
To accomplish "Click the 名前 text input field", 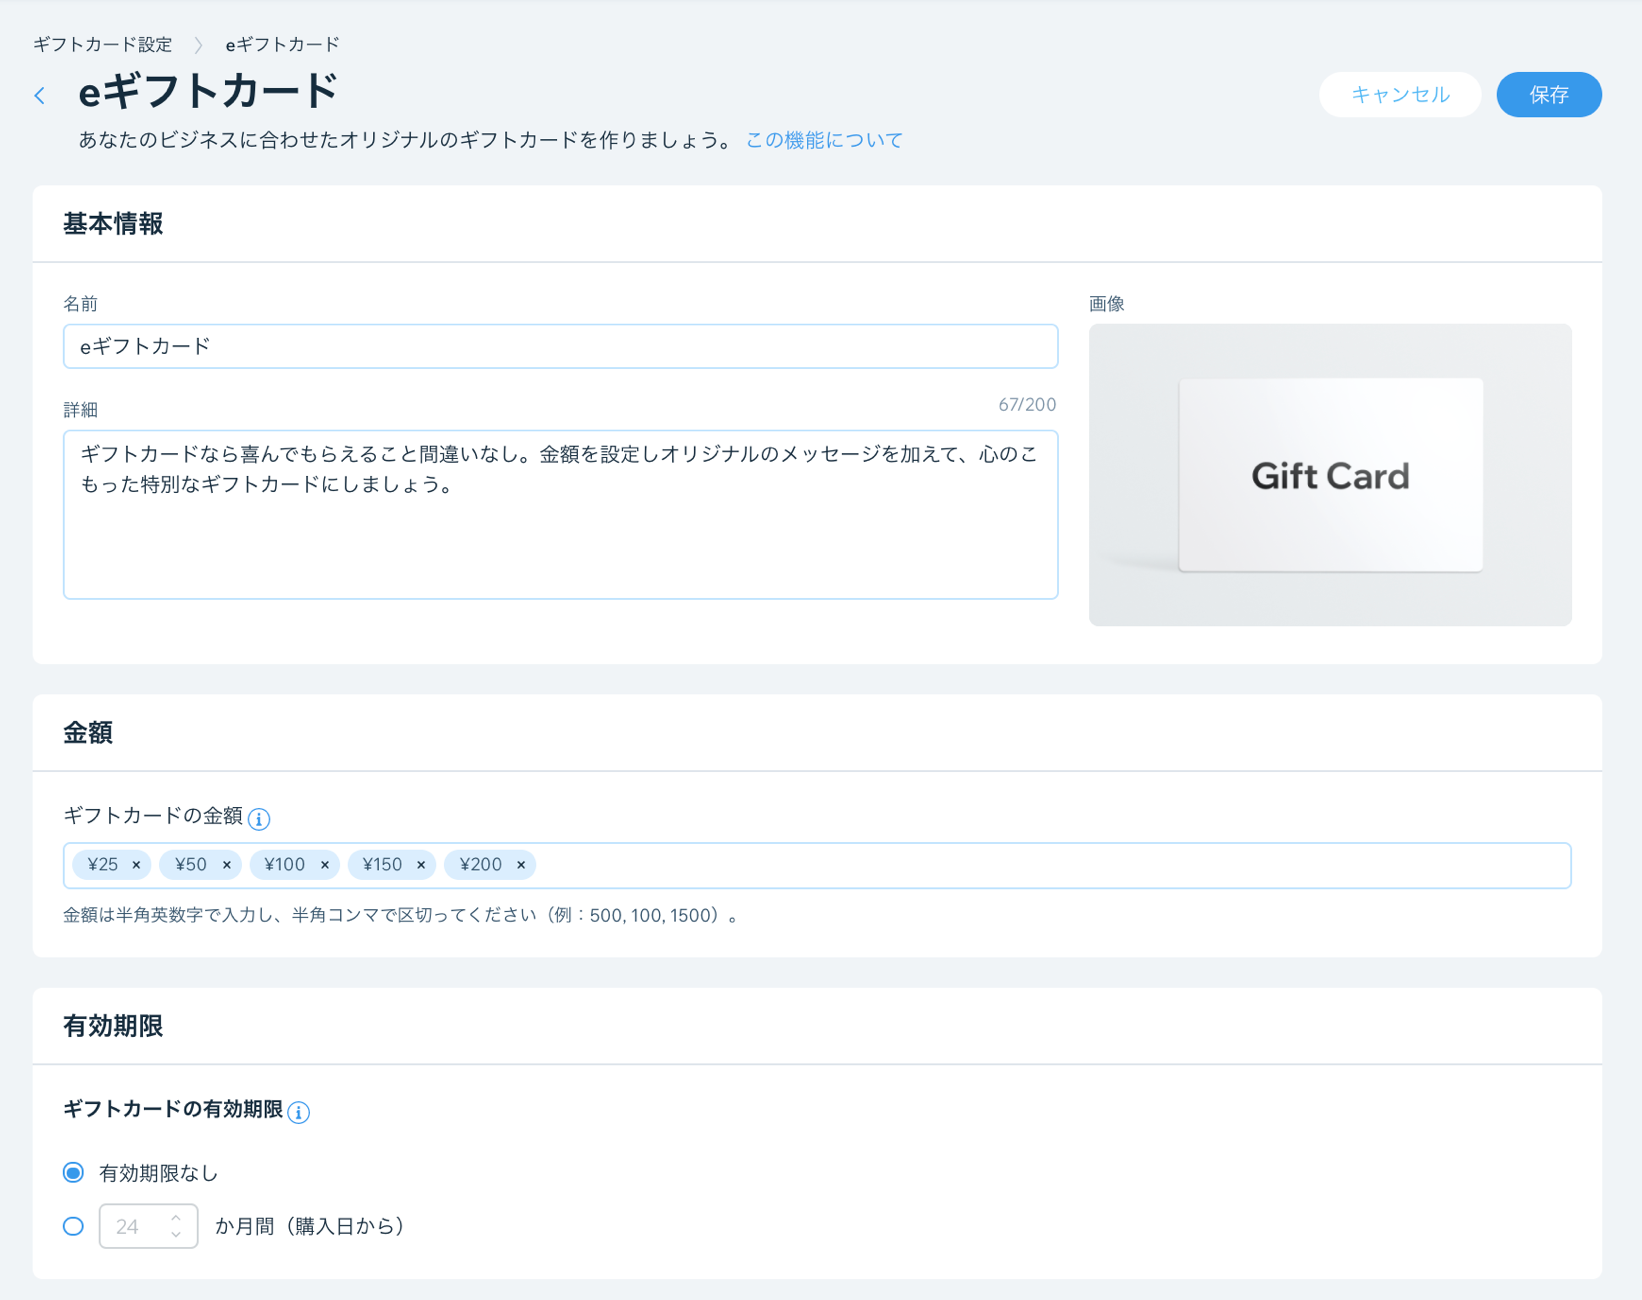I will 560,347.
